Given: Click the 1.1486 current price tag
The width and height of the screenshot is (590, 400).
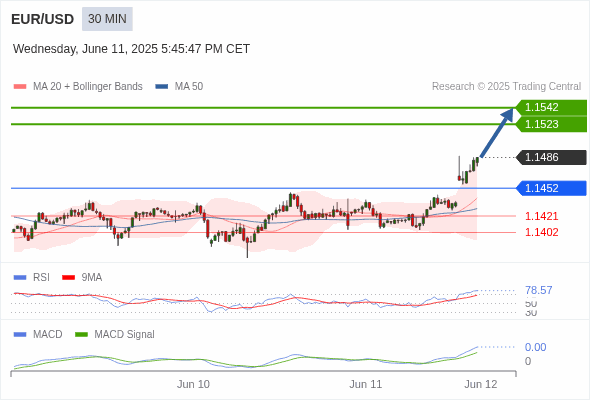Looking at the screenshot, I should [551, 157].
